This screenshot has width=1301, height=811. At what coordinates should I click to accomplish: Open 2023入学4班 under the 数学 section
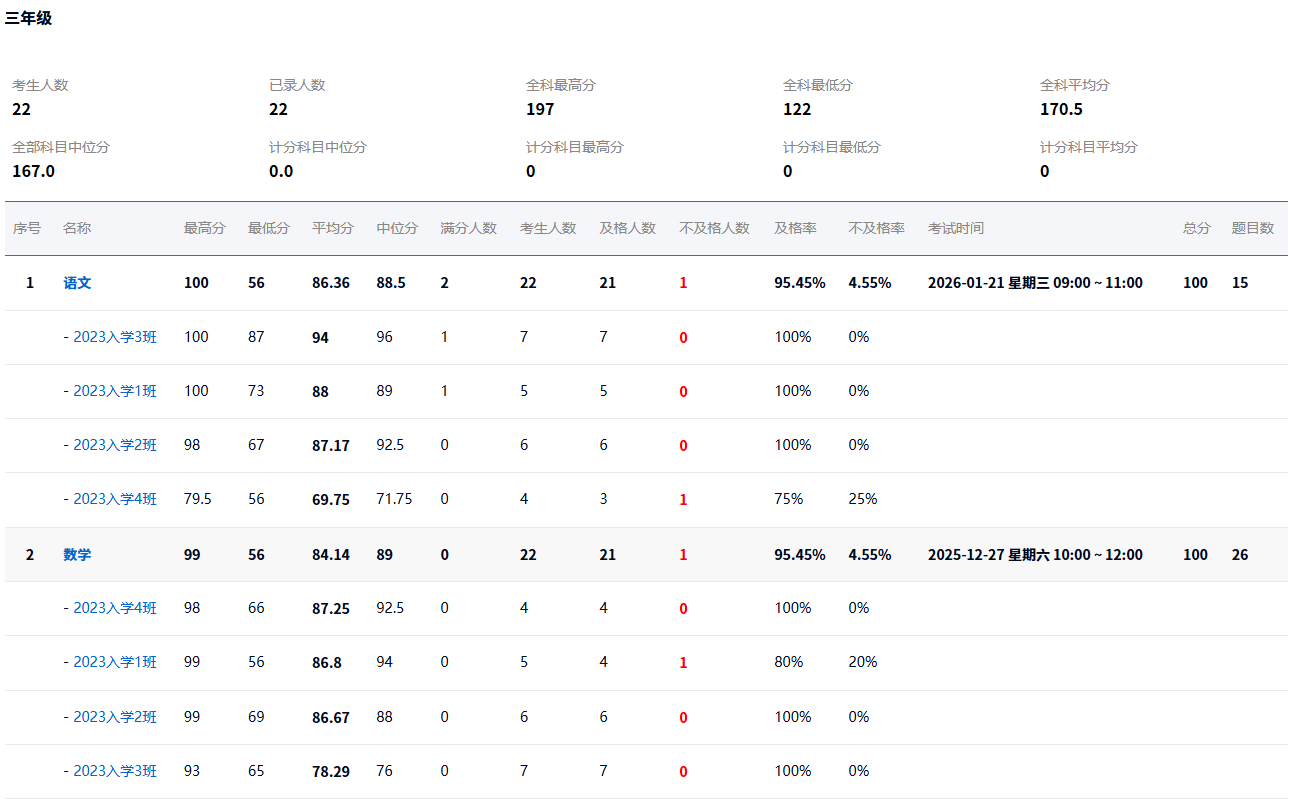click(x=114, y=608)
